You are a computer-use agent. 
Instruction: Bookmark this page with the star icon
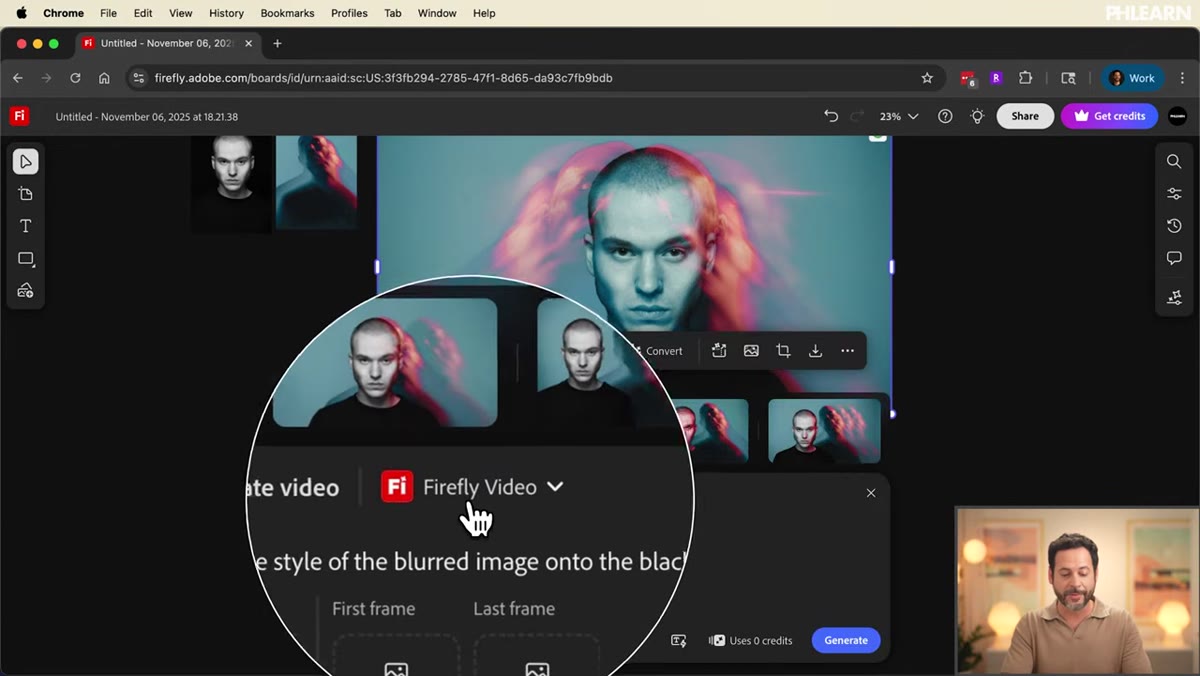tap(927, 78)
